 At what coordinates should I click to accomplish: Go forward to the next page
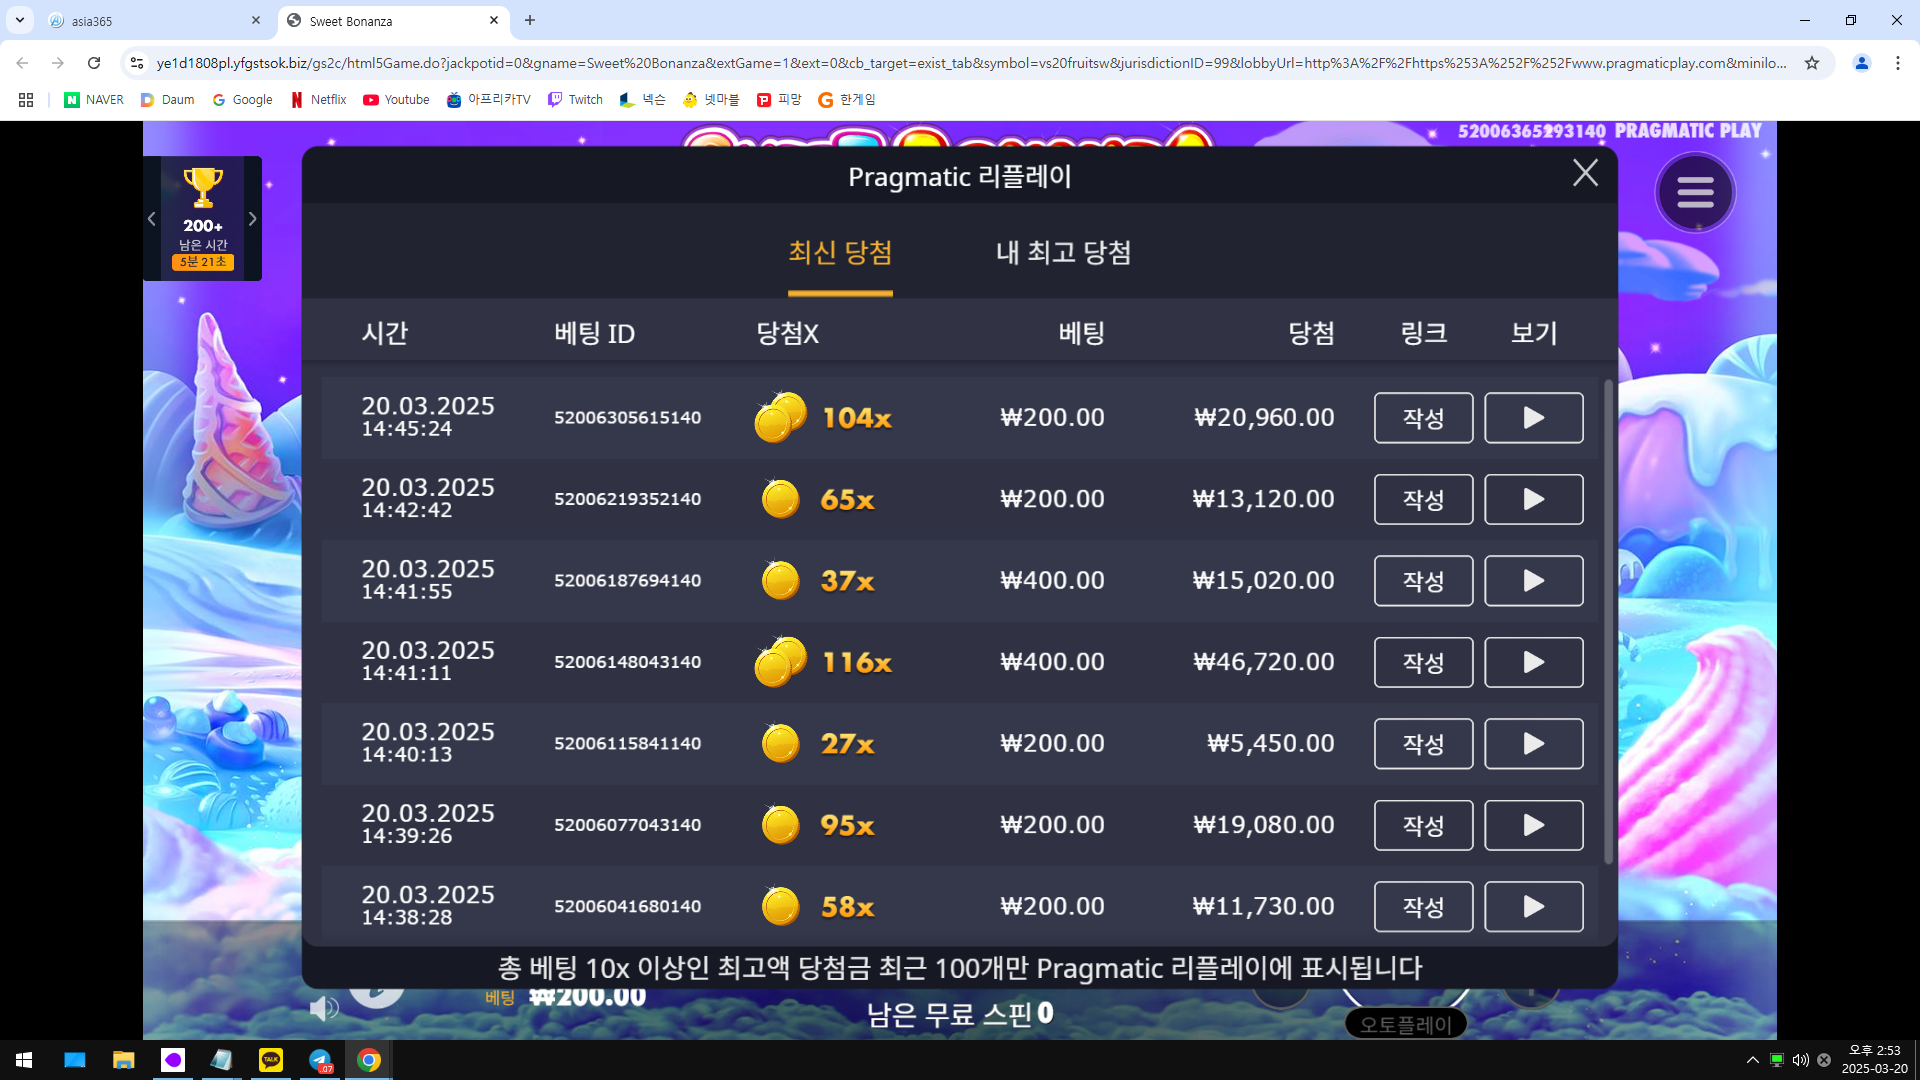point(58,63)
